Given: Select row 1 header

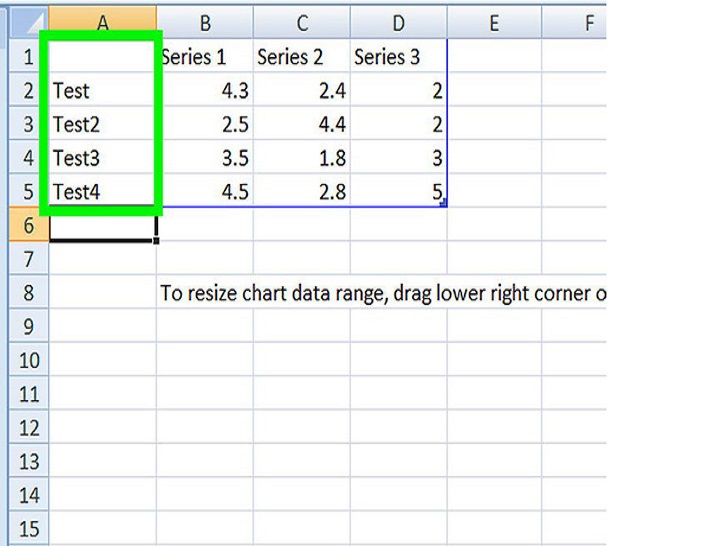Looking at the screenshot, I should [x=28, y=57].
